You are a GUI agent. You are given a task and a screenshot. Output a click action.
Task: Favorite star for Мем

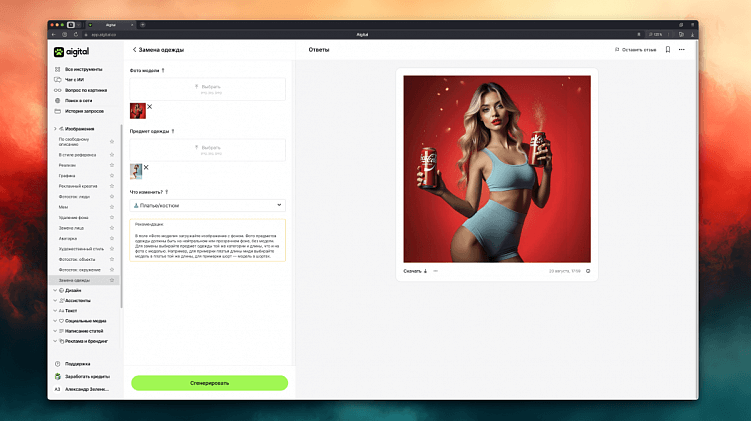(x=112, y=207)
